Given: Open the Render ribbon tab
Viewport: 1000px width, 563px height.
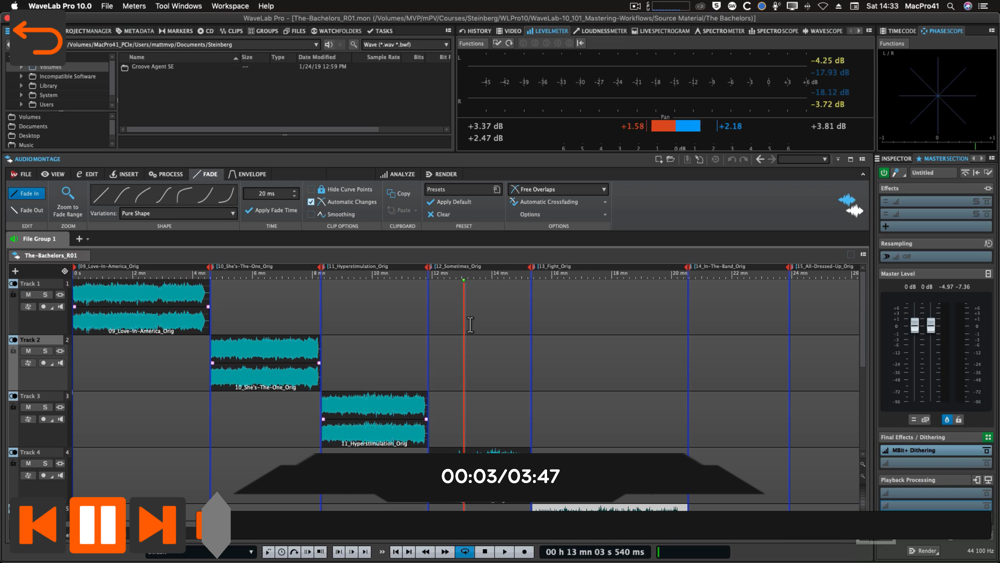Looking at the screenshot, I should (x=441, y=174).
